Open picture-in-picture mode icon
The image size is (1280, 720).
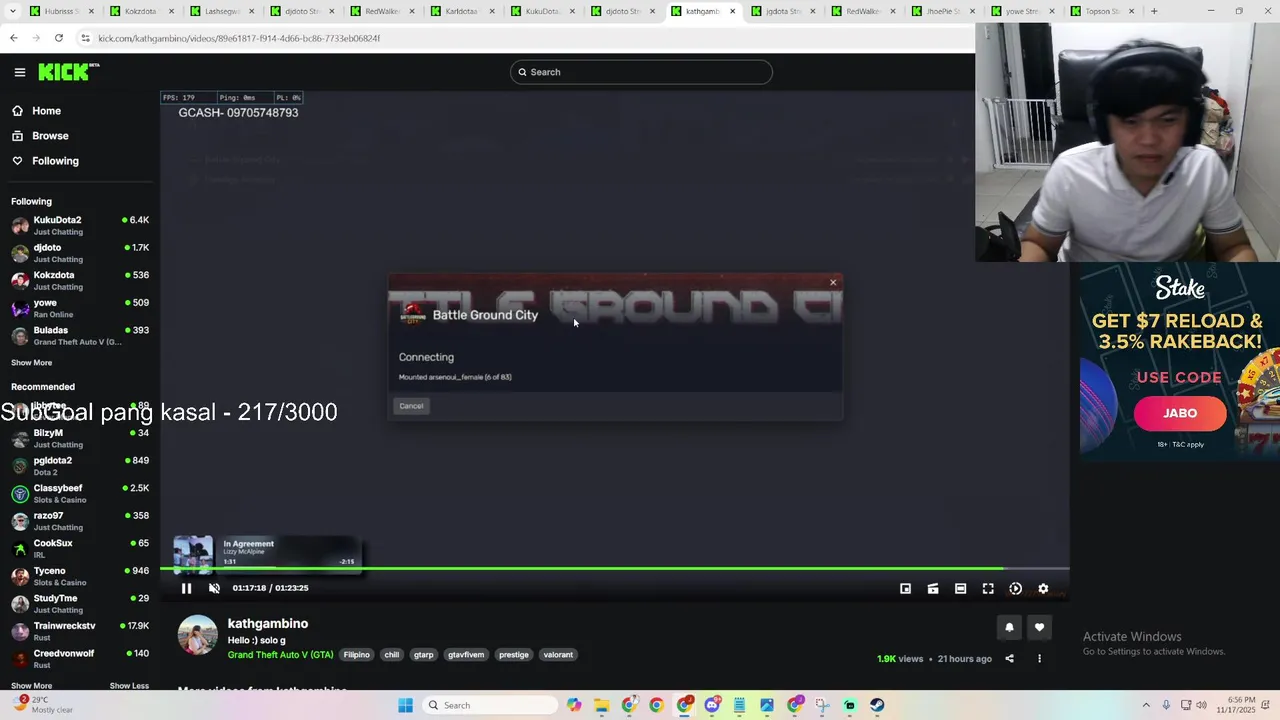[905, 589]
